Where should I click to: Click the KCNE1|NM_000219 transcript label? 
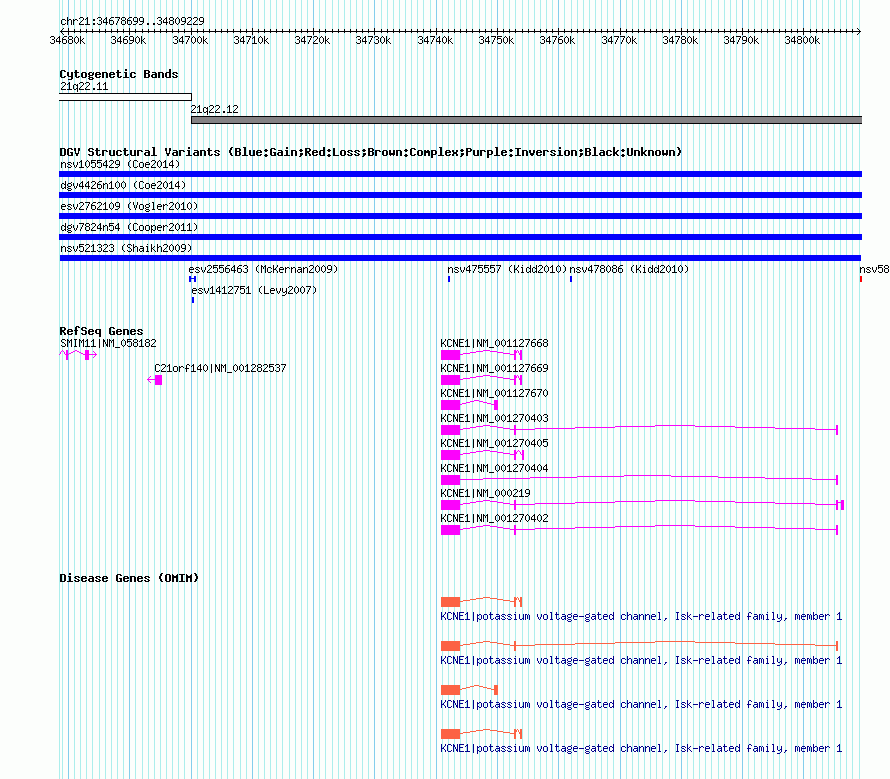coord(485,493)
